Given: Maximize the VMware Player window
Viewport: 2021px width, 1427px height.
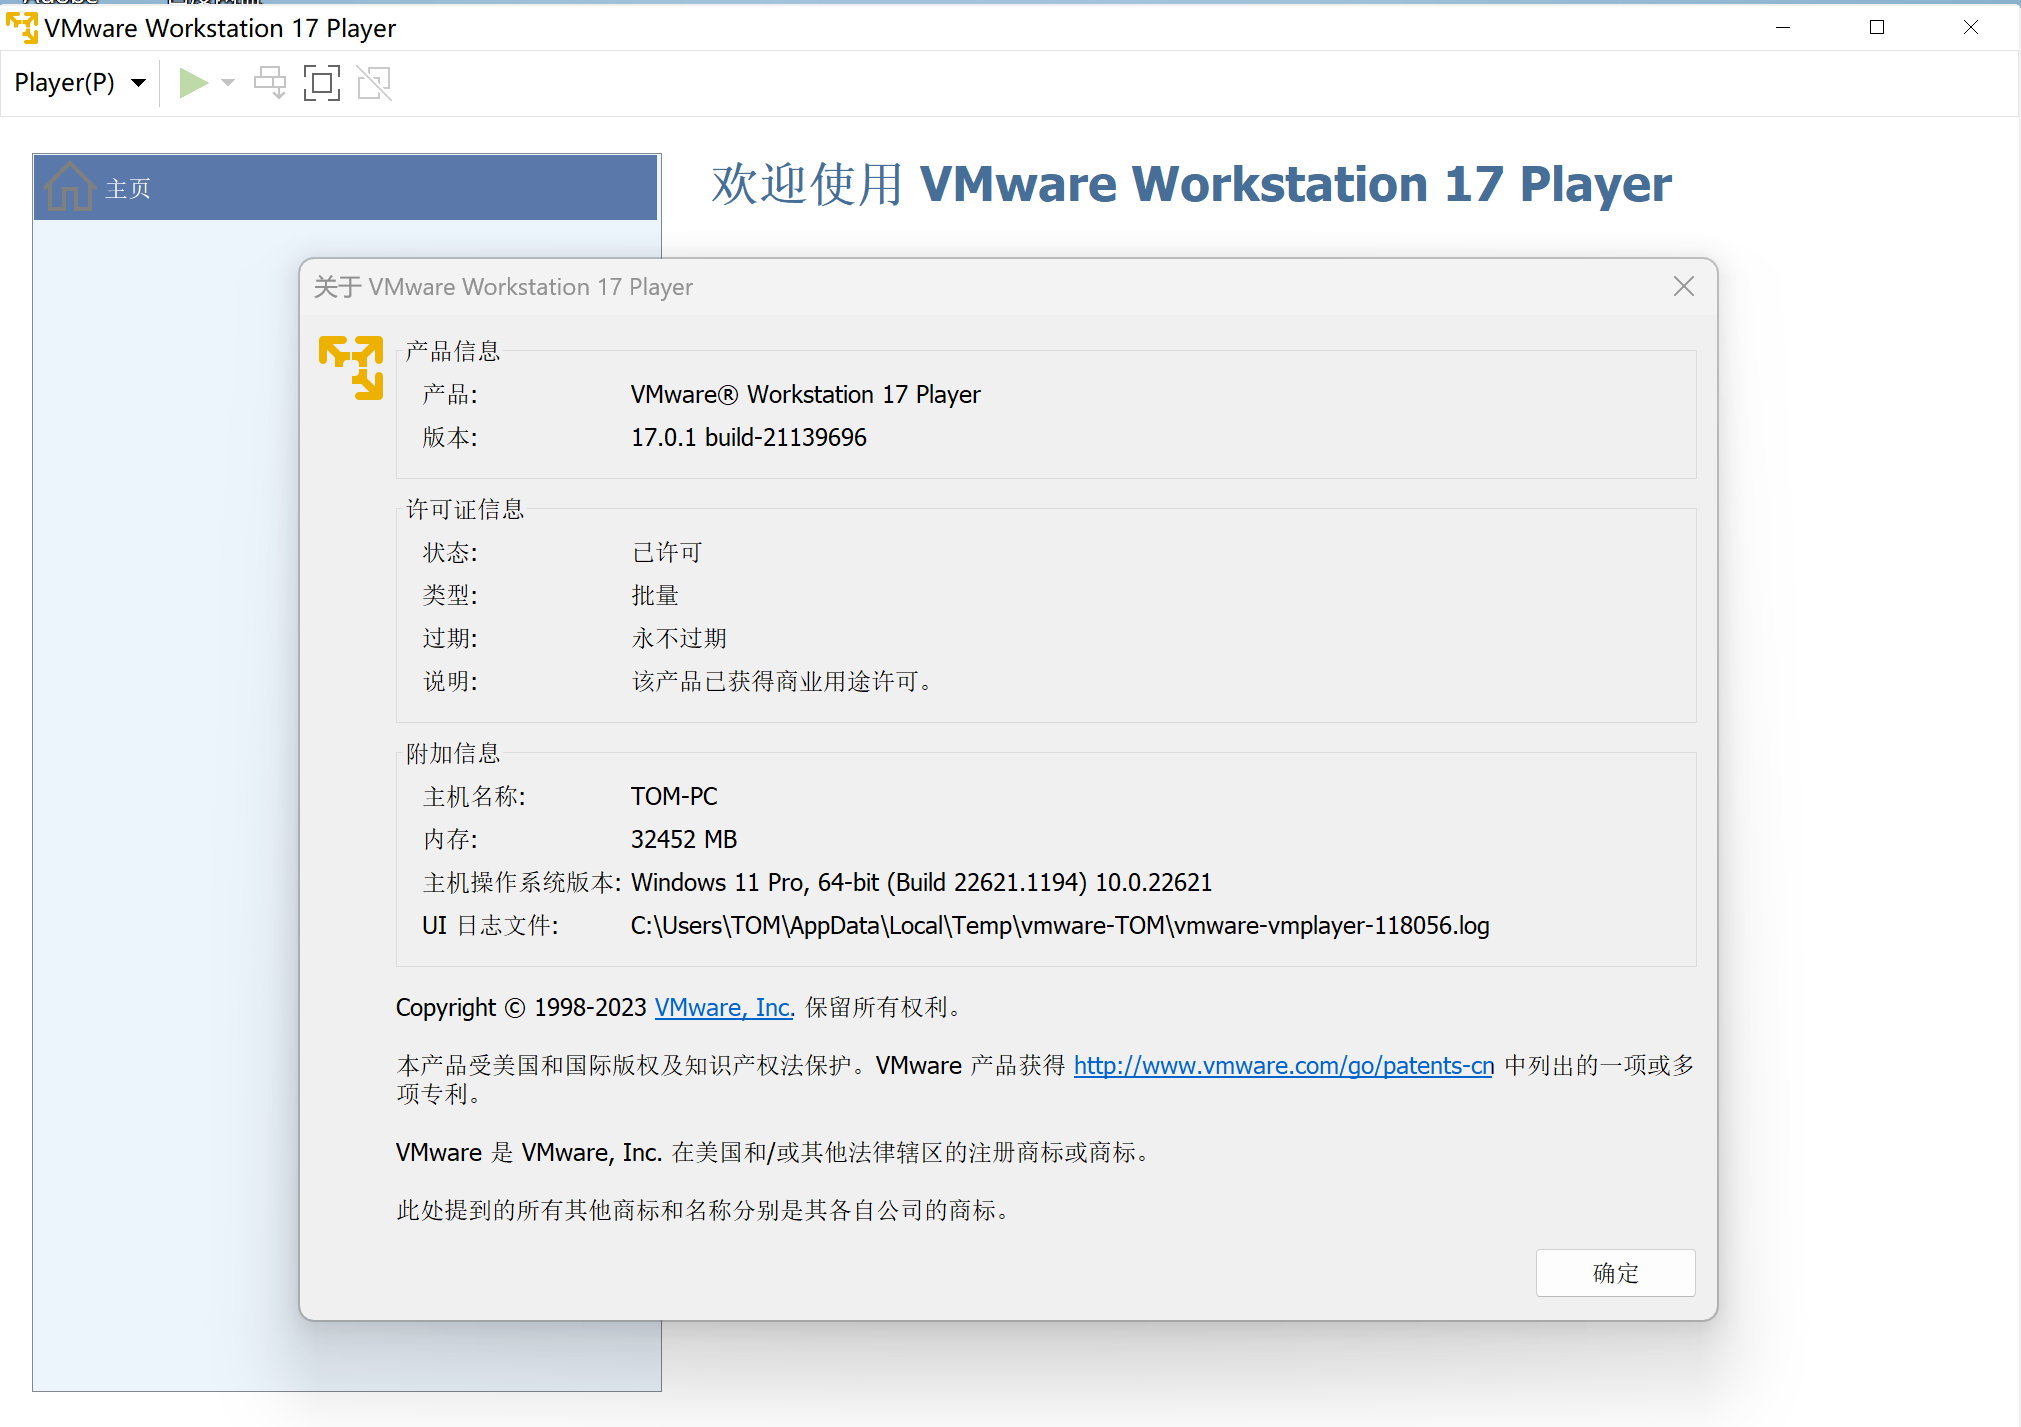Looking at the screenshot, I should coord(1877,28).
